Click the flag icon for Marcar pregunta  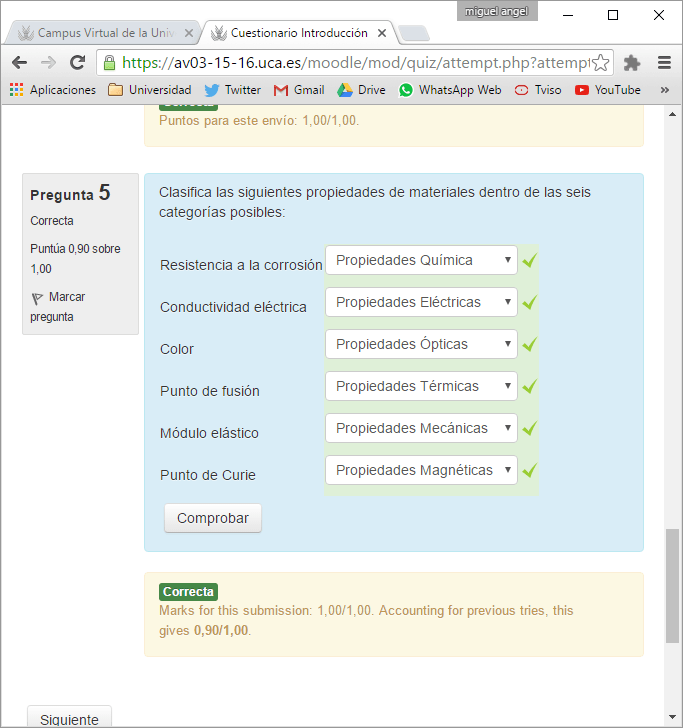point(37,299)
